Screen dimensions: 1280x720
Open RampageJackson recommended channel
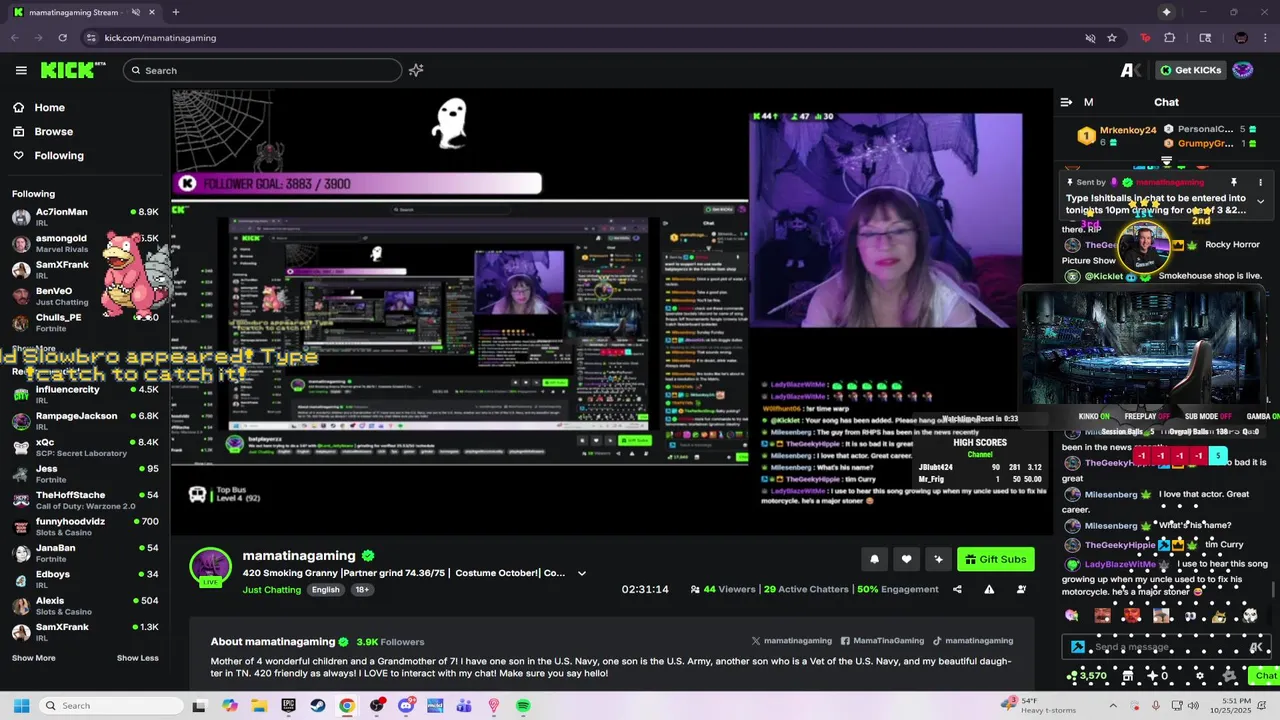pos(85,421)
